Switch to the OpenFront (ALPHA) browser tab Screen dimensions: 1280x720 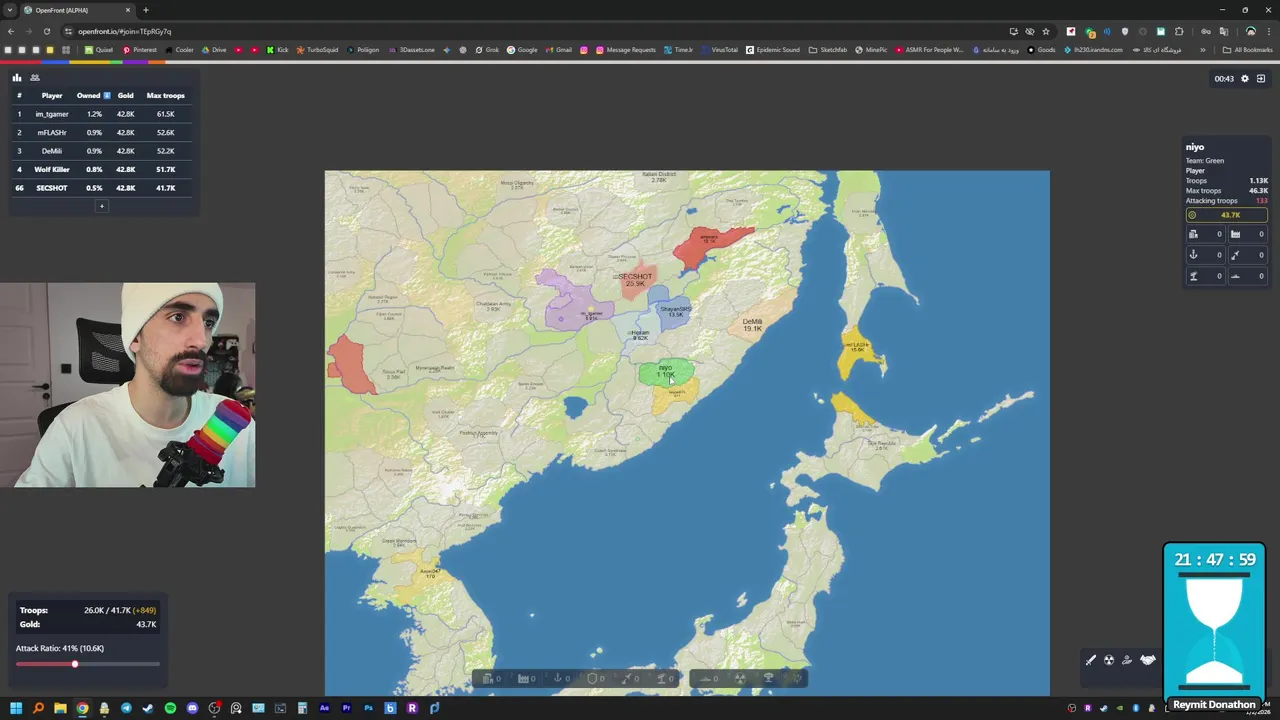pos(77,10)
